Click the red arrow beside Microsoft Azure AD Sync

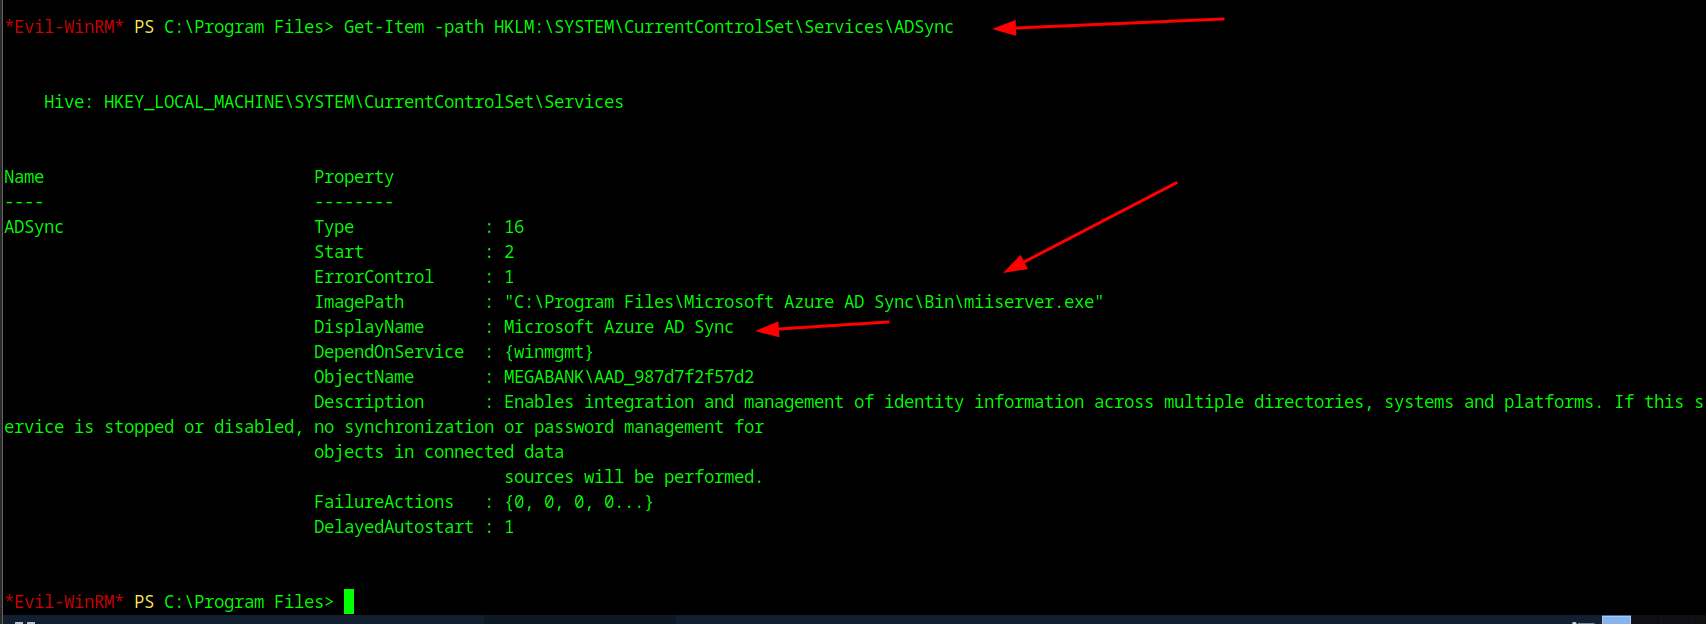point(823,326)
